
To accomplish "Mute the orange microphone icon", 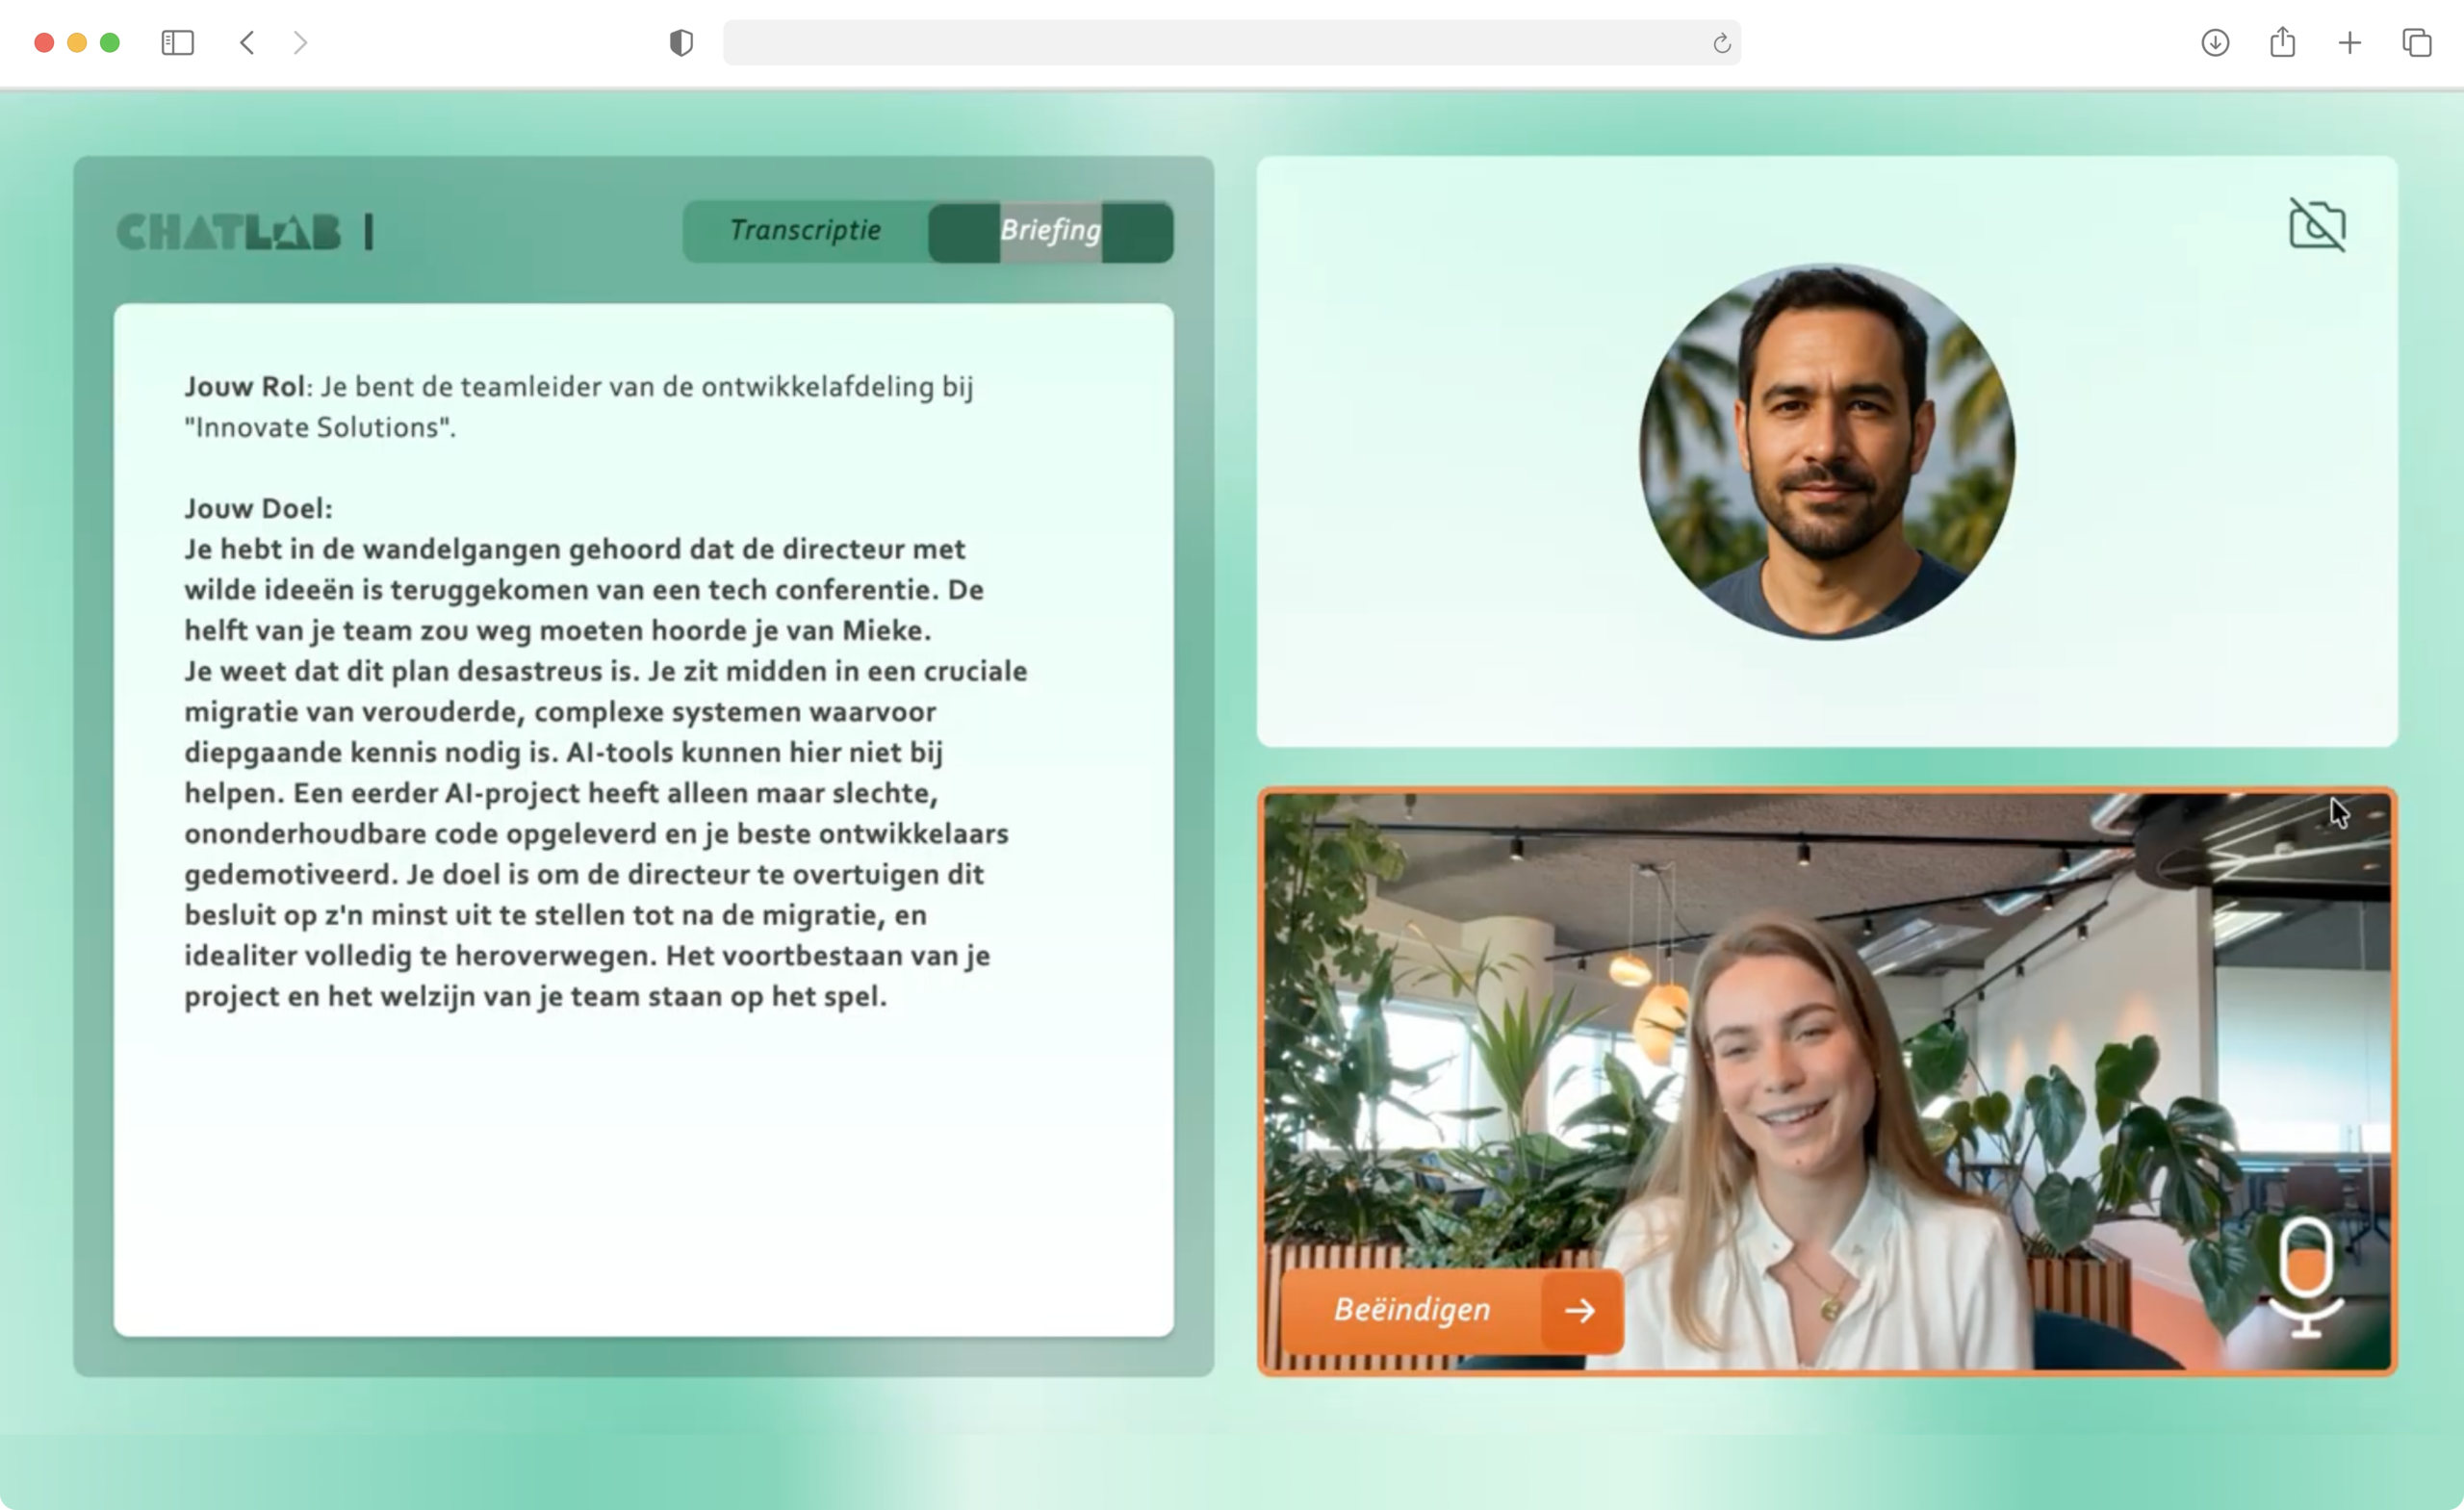I will click(2305, 1277).
